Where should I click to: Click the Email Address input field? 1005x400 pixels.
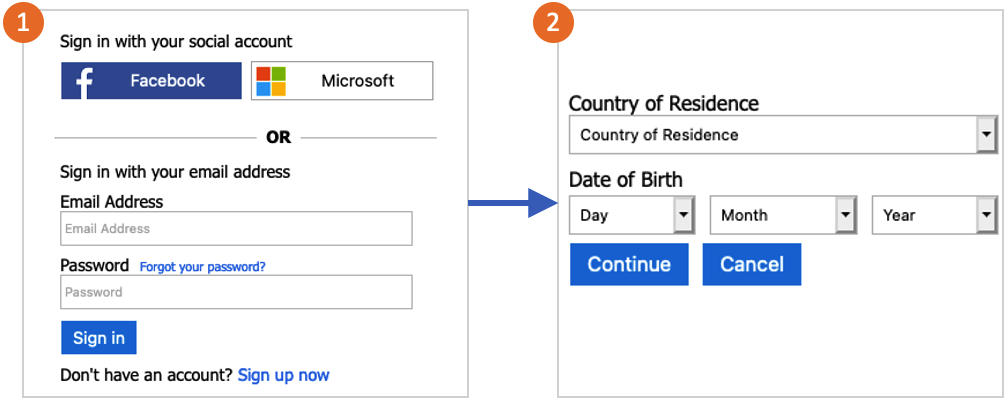coord(237,229)
